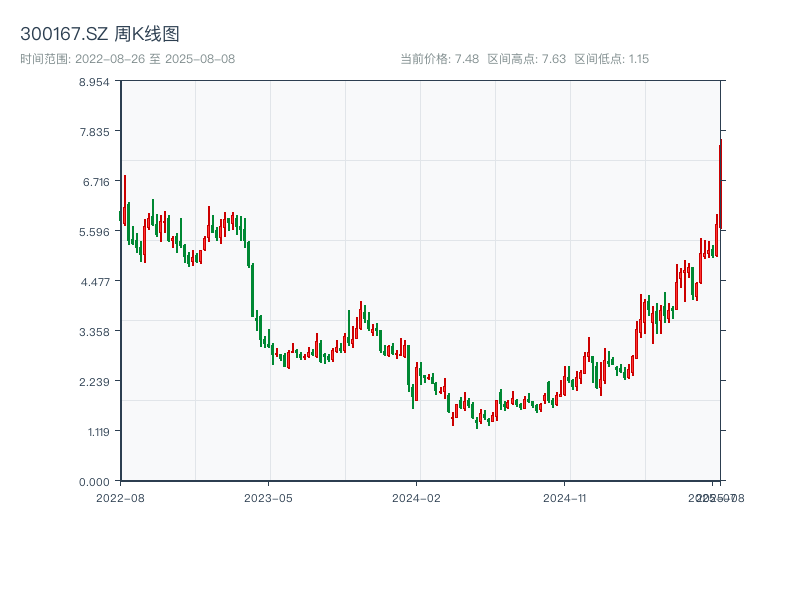Click the 当前价格 7.48 label
Viewport: 800px width, 600px height.
(x=439, y=59)
